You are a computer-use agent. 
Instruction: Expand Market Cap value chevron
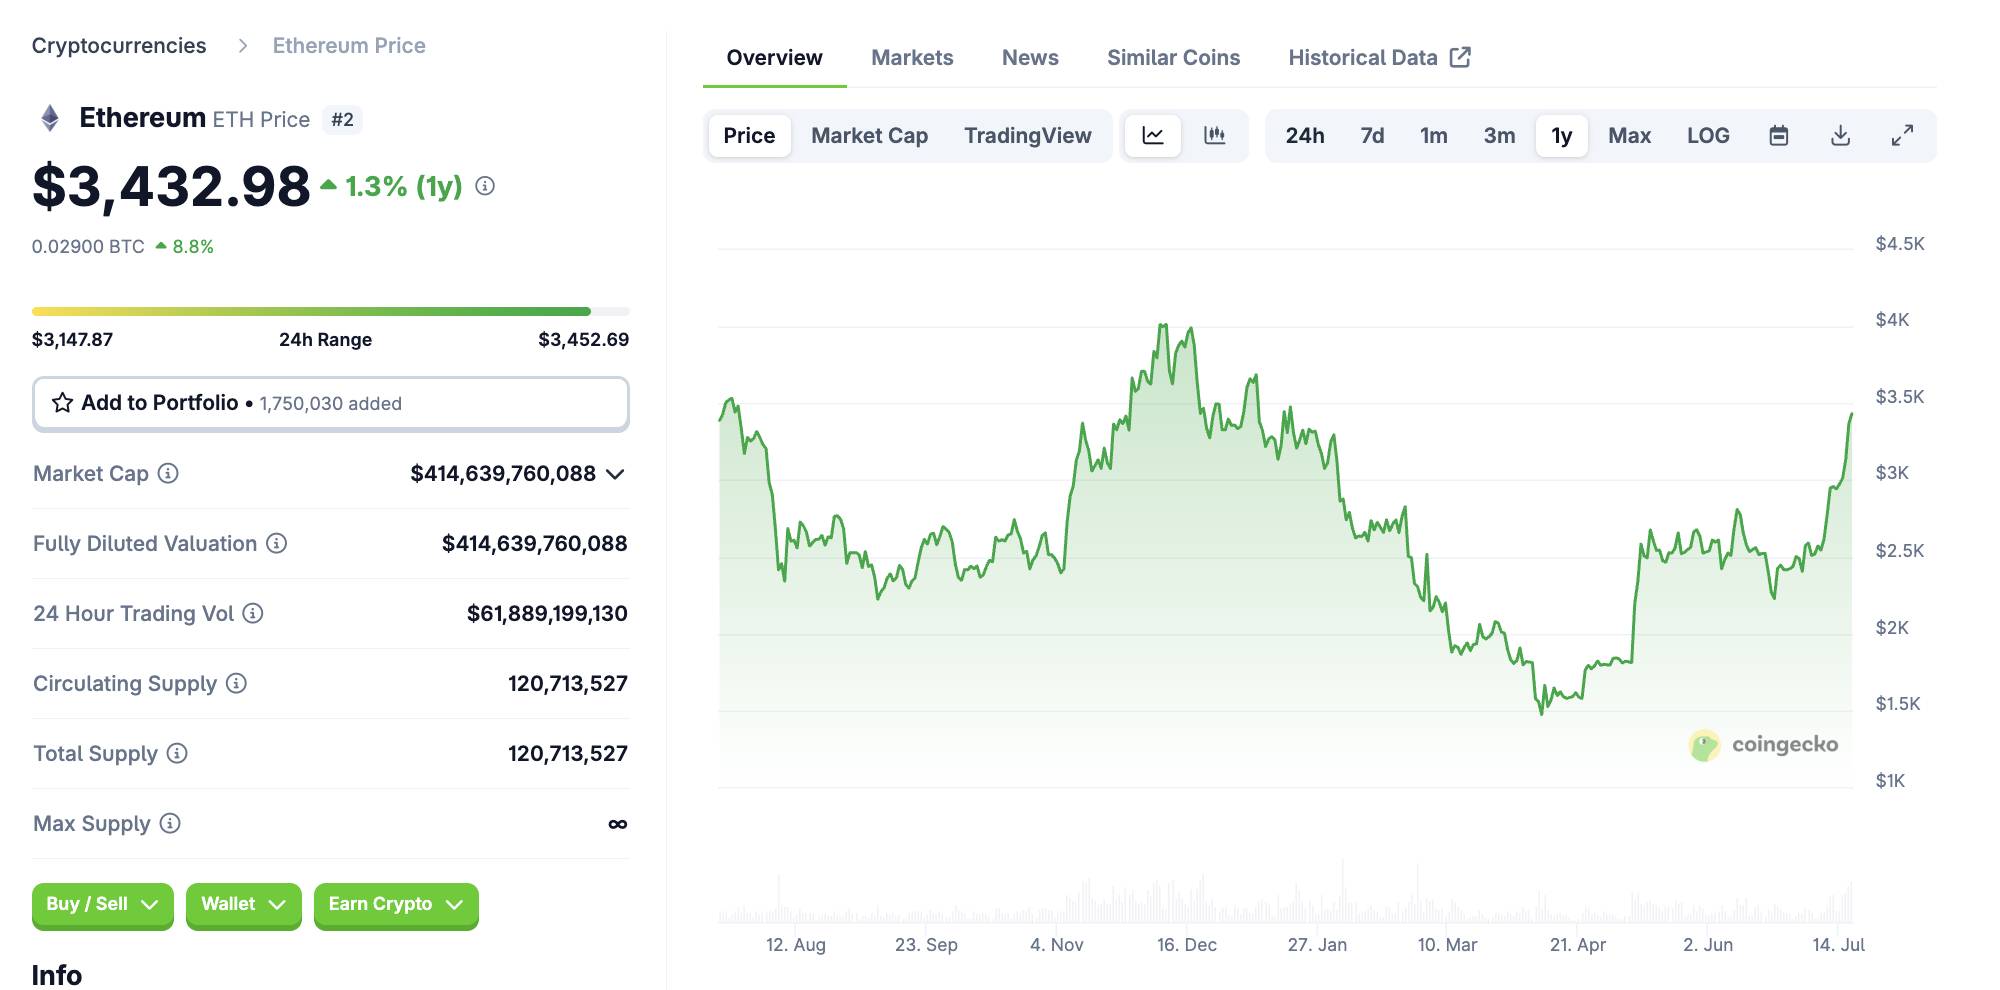point(616,474)
